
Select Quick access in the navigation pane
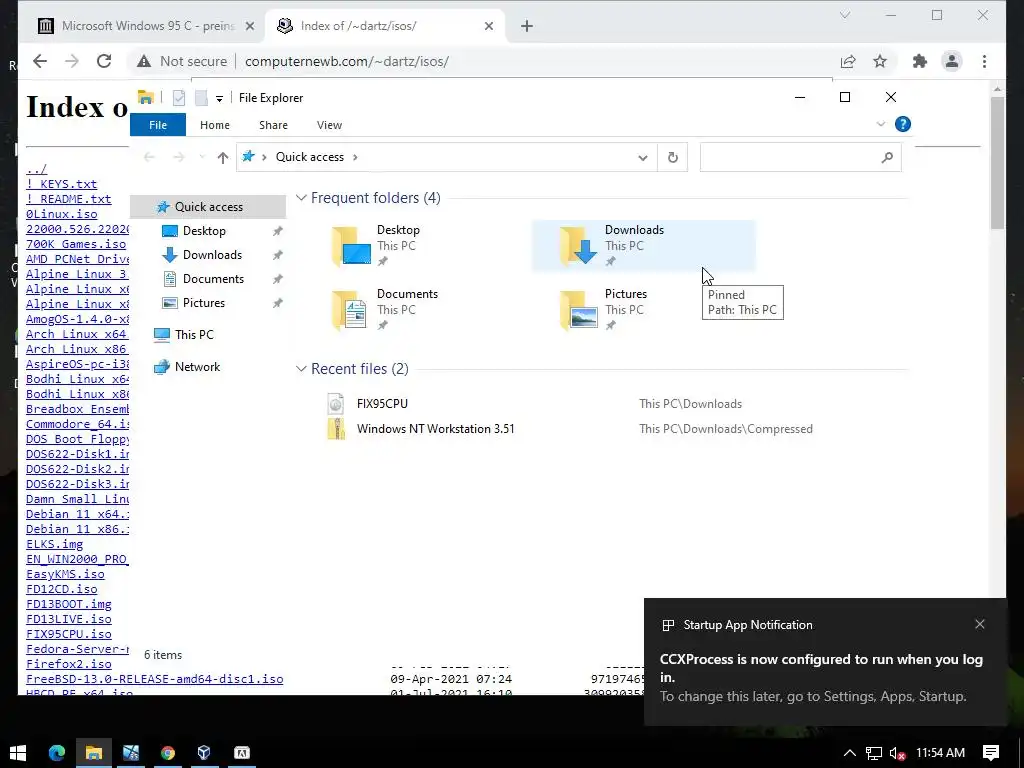pyautogui.click(x=208, y=207)
